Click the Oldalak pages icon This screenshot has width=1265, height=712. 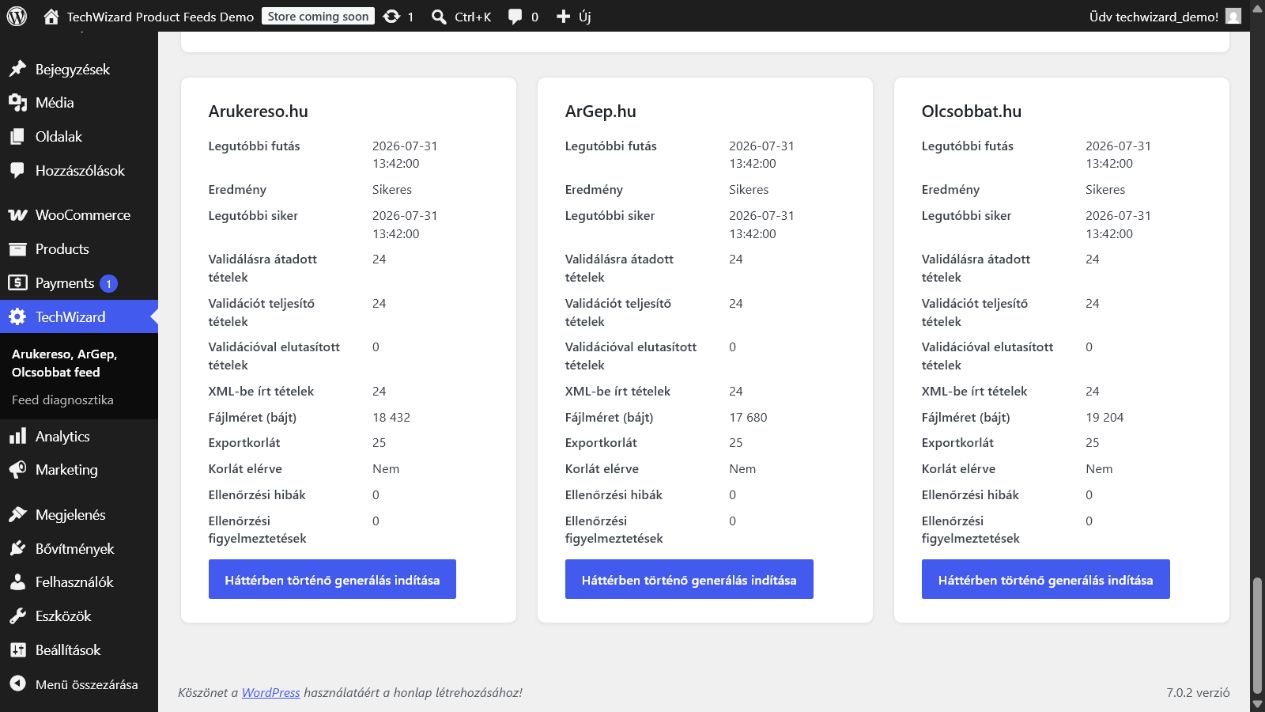click(17, 136)
